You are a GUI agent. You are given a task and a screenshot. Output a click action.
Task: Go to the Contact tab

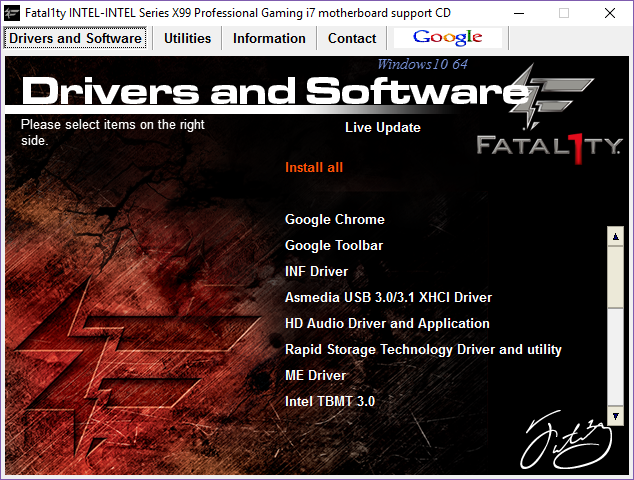point(352,38)
